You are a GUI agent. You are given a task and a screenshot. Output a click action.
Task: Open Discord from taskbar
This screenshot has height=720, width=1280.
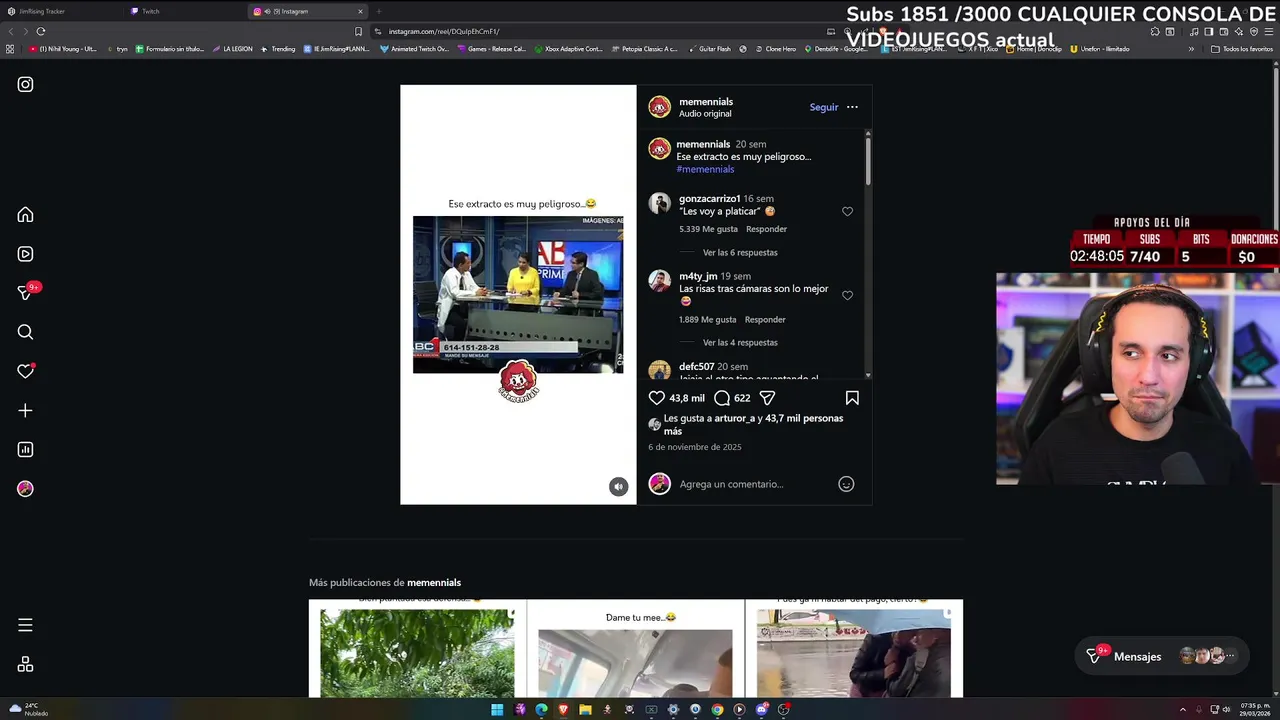[761, 710]
